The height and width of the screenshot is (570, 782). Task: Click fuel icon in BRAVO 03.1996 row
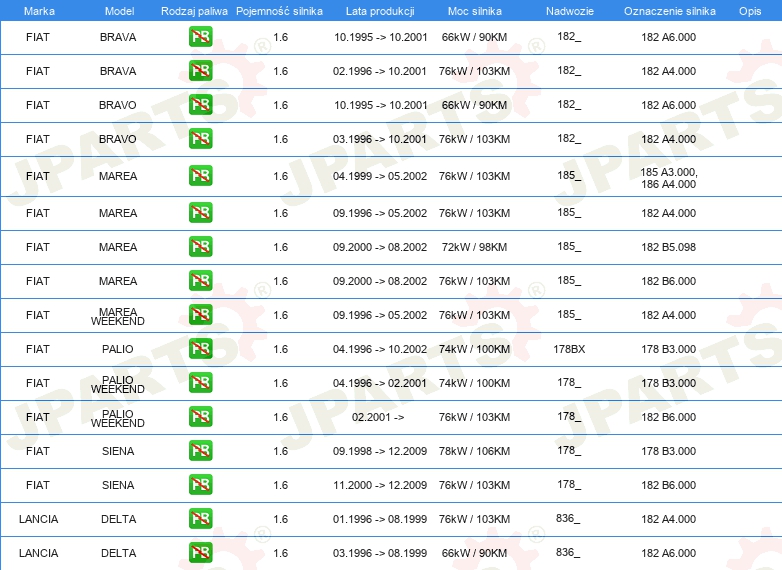(200, 139)
